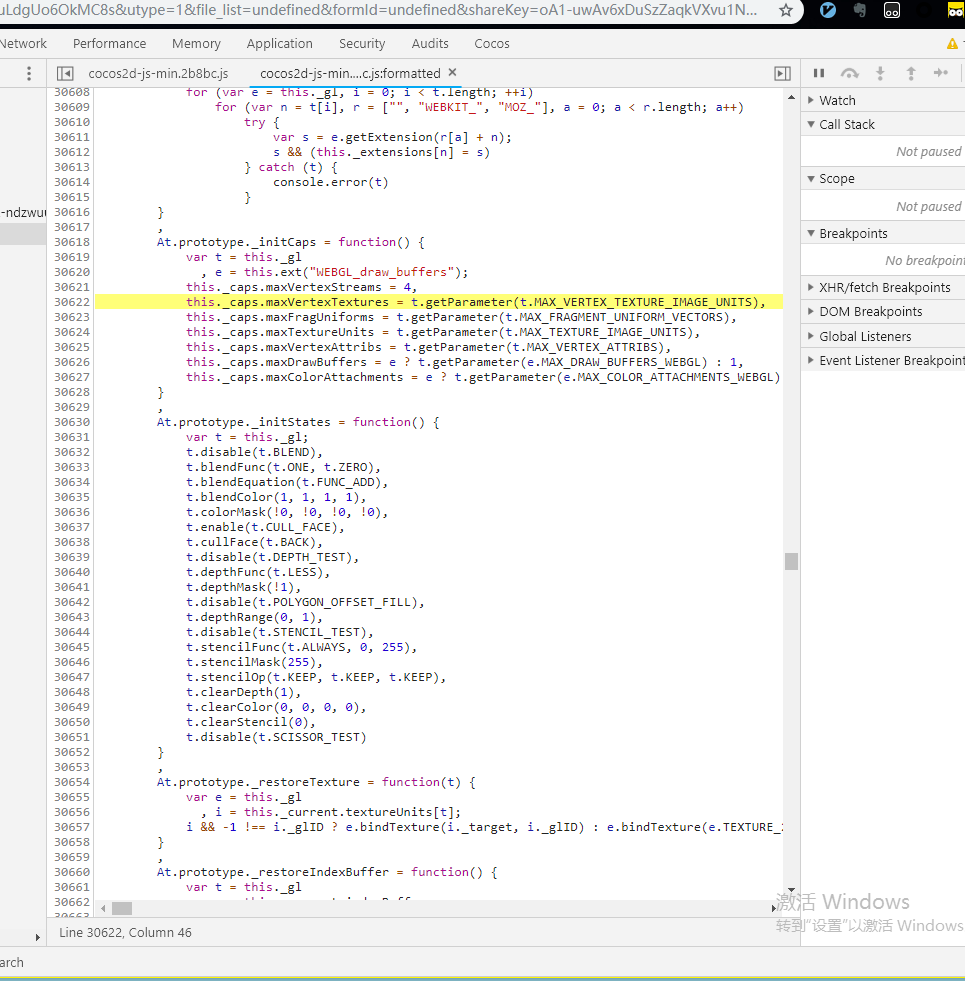Click 'maxVertexTextures' in highlighted line
Viewport: 965px width, 981px height.
(327, 302)
